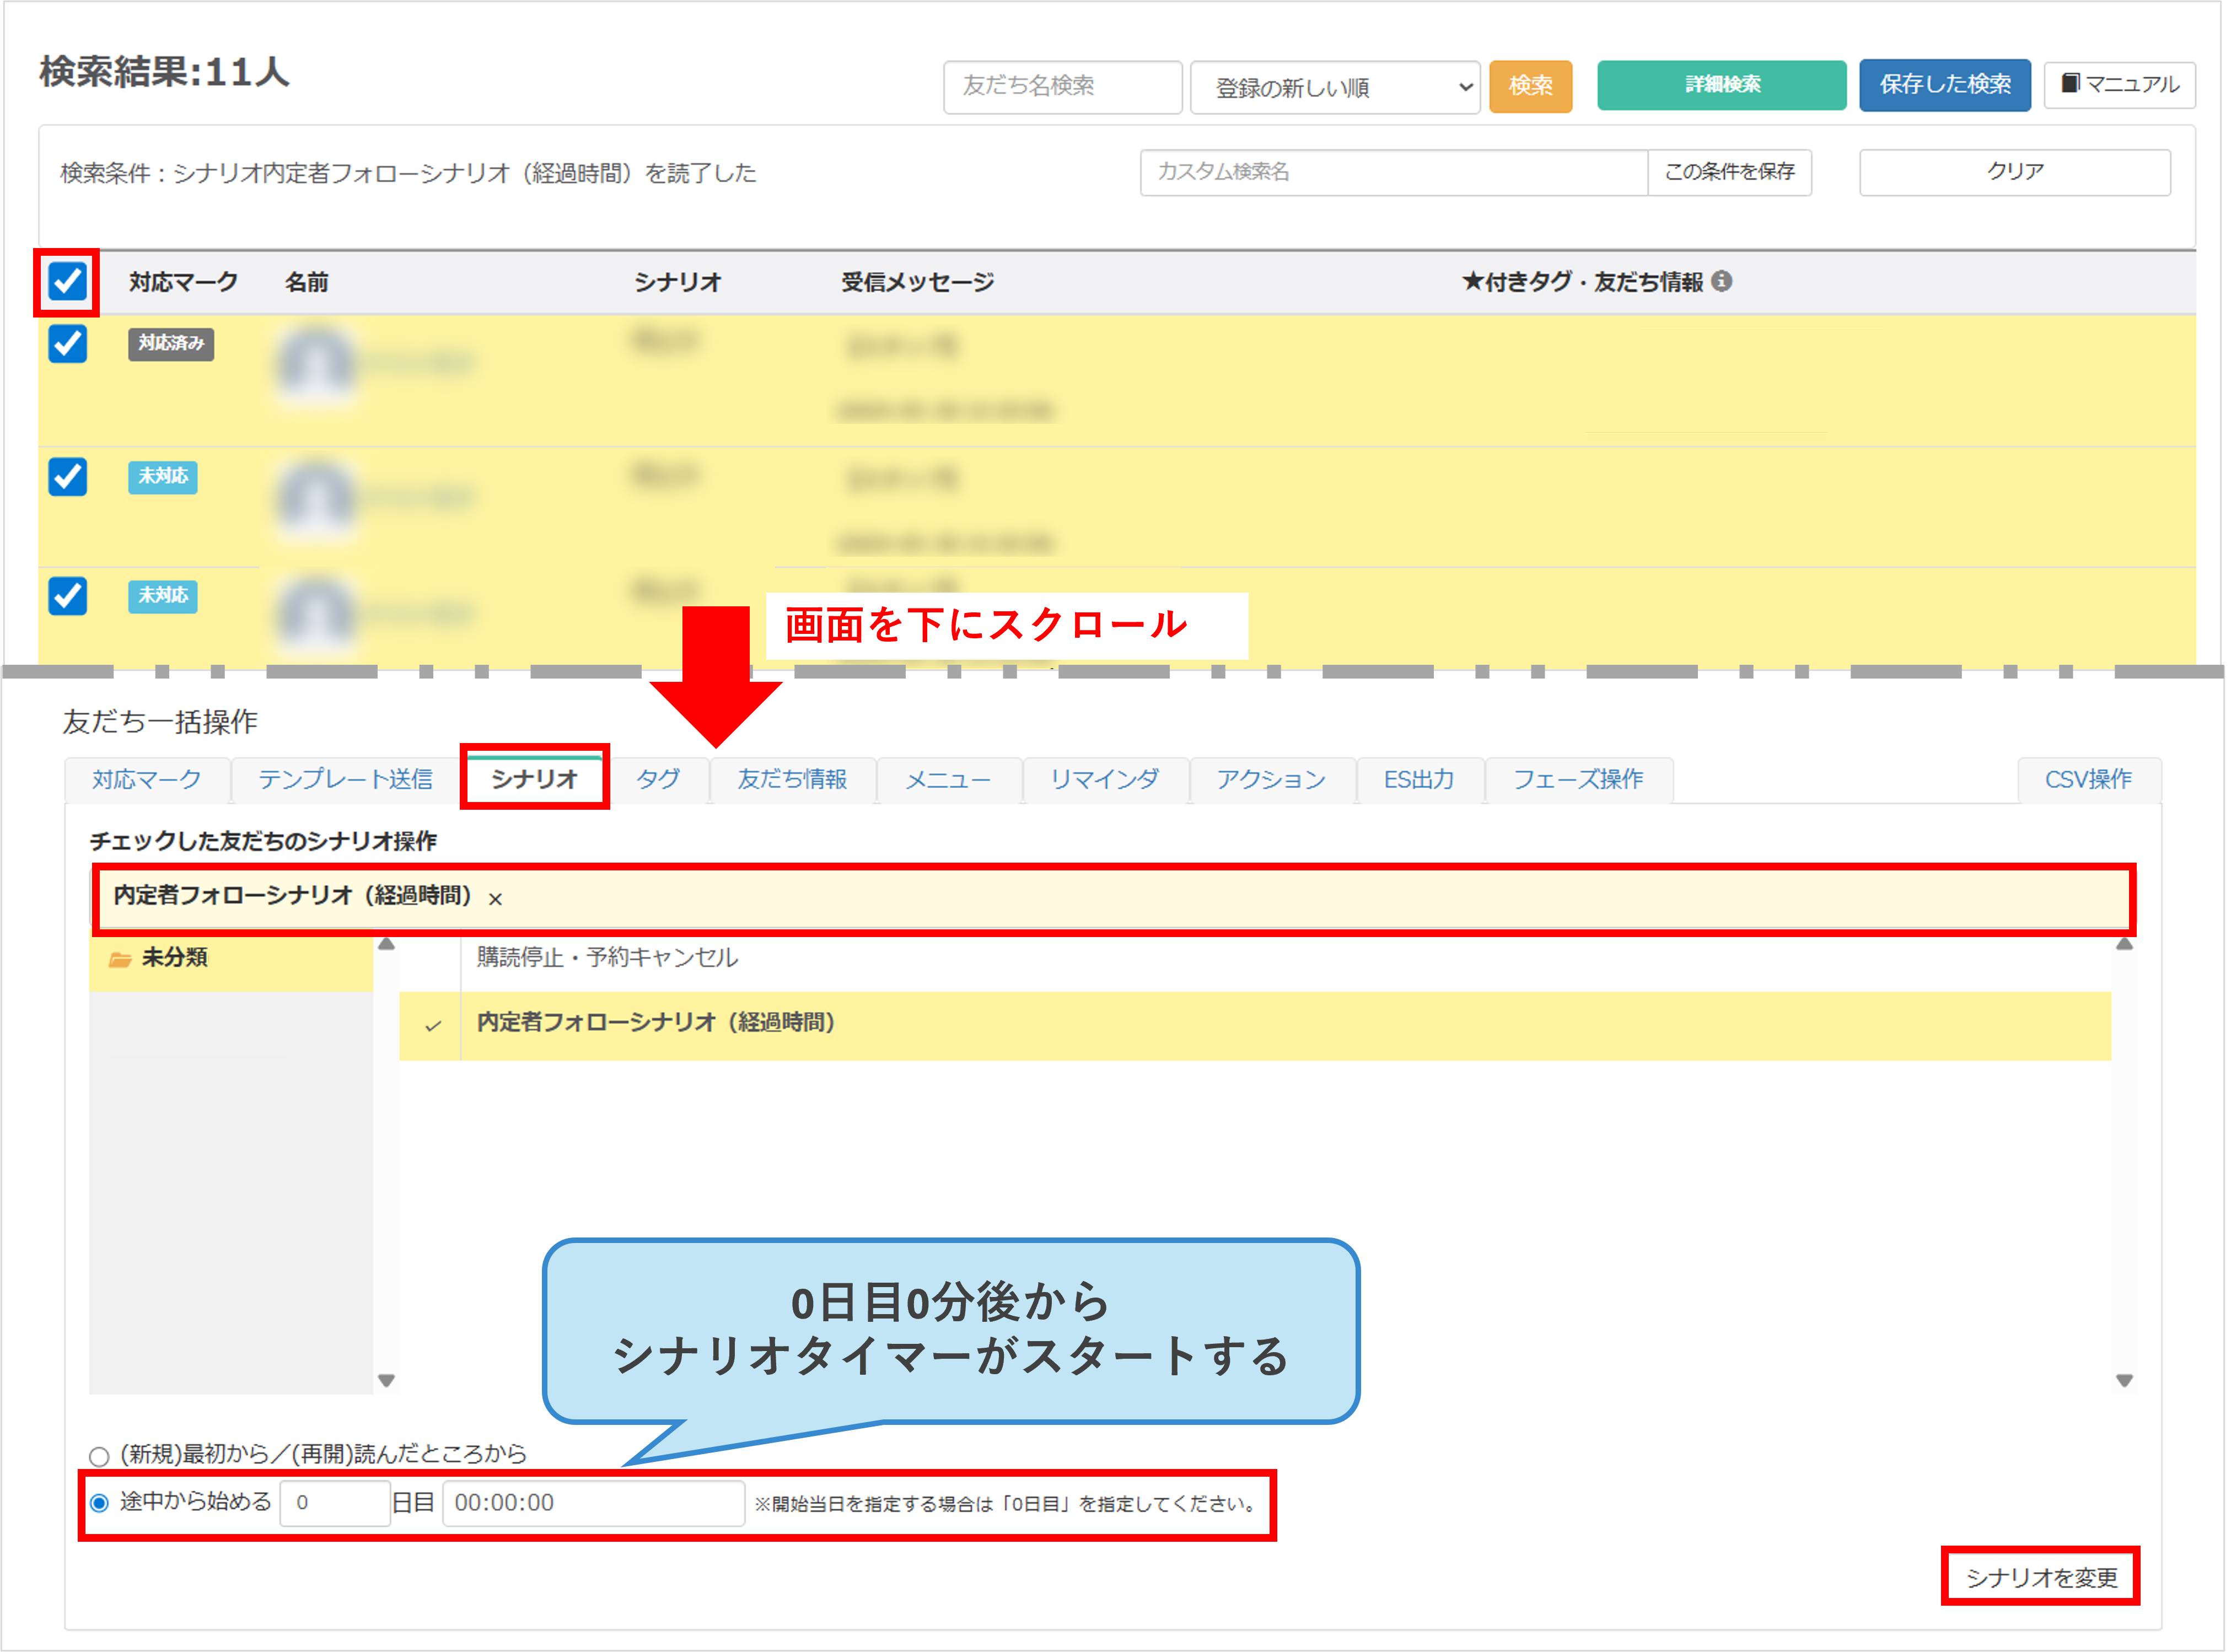Select 最初から/読んだところから radio option

(100, 1456)
